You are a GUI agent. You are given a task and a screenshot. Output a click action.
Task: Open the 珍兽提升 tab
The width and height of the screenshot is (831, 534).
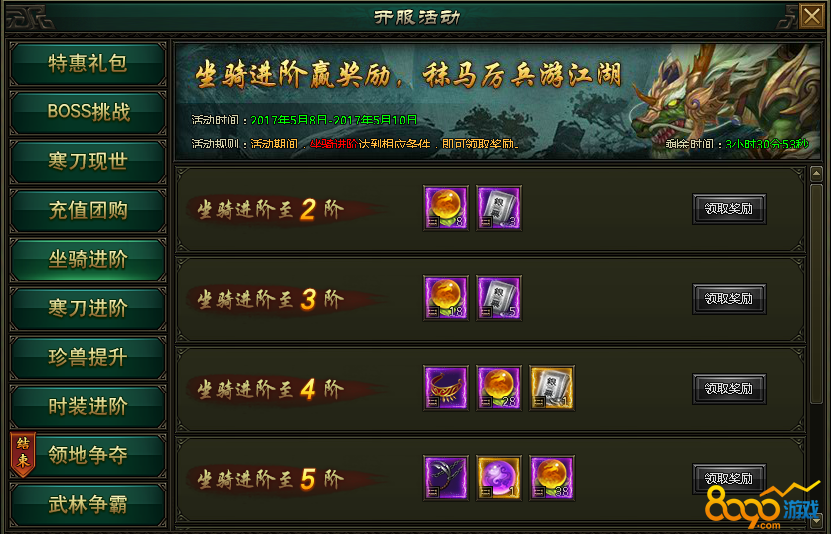click(88, 358)
